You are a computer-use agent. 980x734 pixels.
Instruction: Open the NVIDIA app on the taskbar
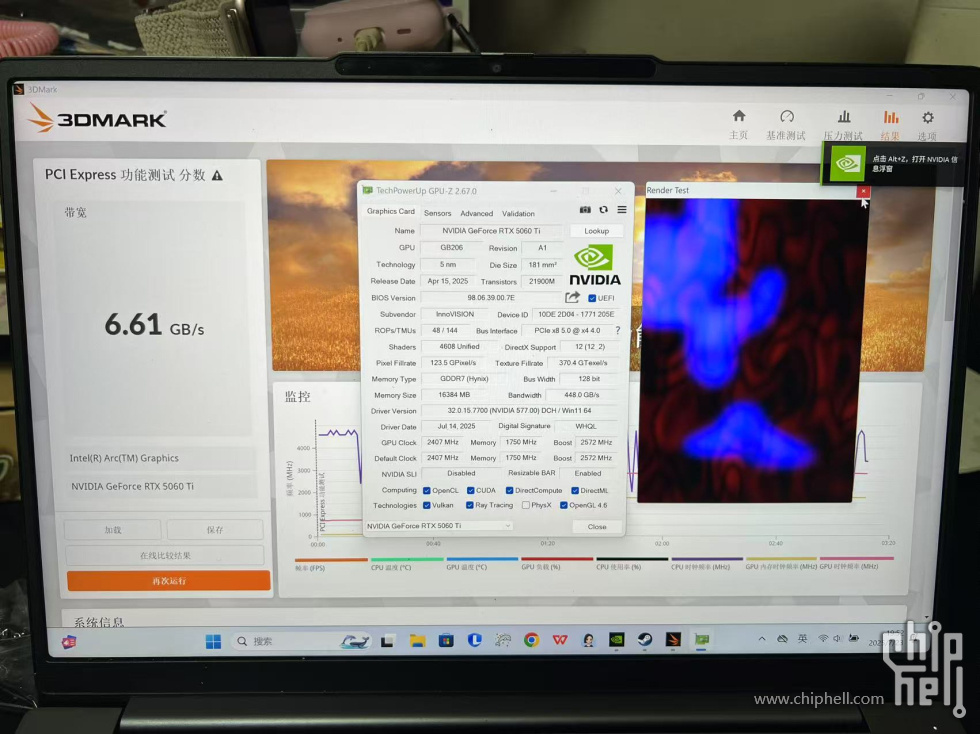tap(616, 640)
